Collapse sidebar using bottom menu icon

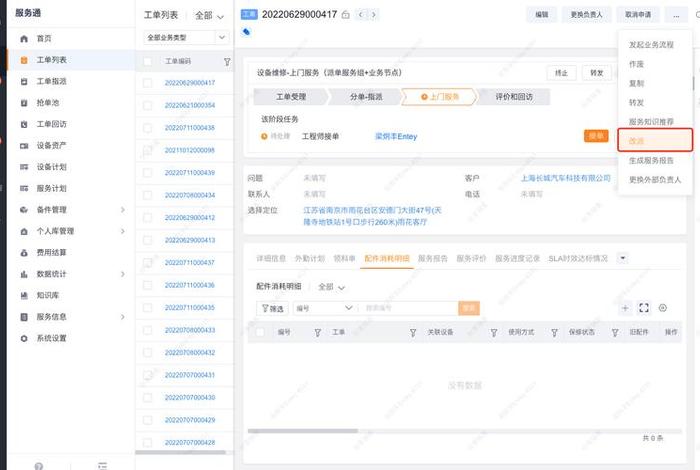click(x=103, y=466)
